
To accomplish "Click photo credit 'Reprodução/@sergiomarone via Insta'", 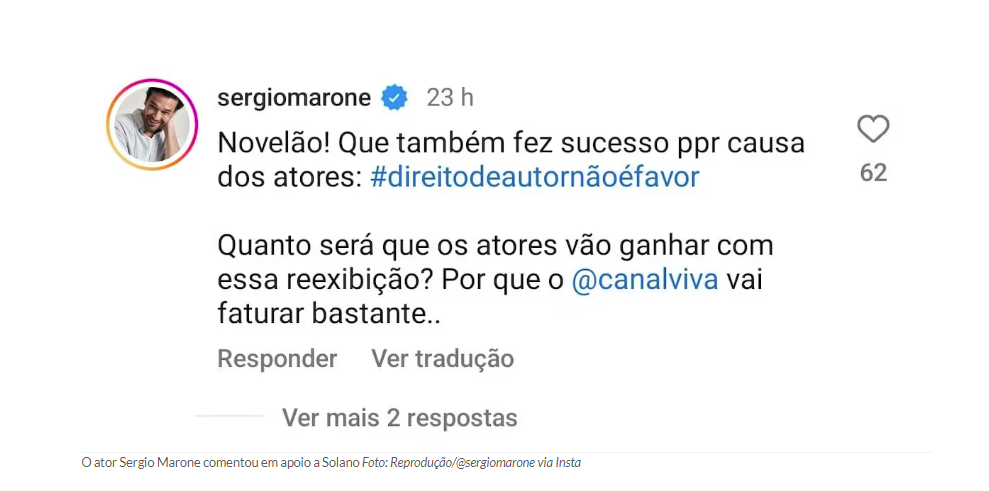I will click(x=486, y=463).
